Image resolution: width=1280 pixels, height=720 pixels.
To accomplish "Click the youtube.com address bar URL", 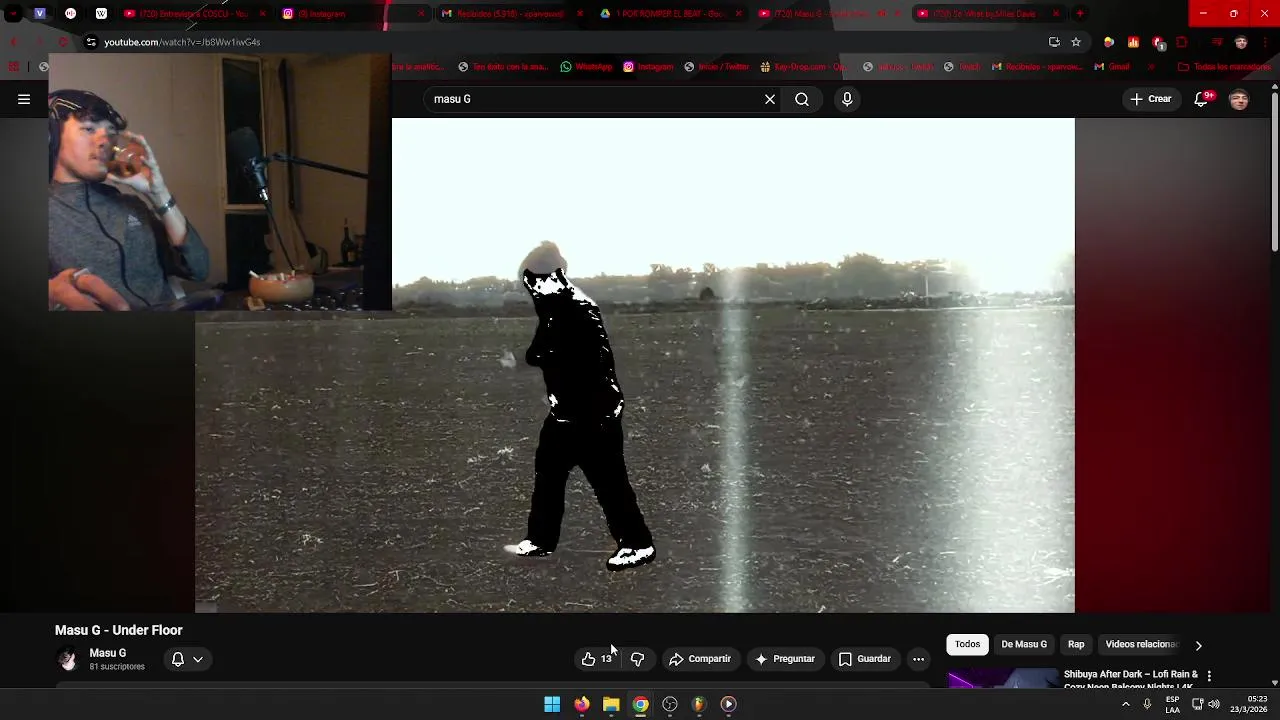I will point(182,42).
